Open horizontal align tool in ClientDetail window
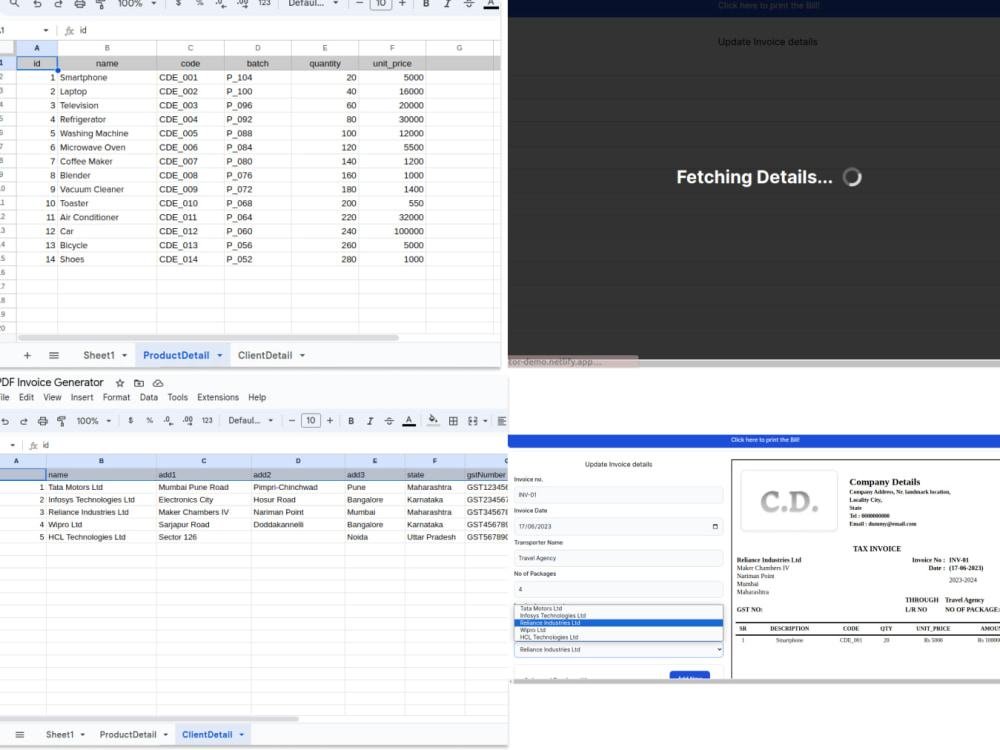The width and height of the screenshot is (1000, 750). click(501, 421)
